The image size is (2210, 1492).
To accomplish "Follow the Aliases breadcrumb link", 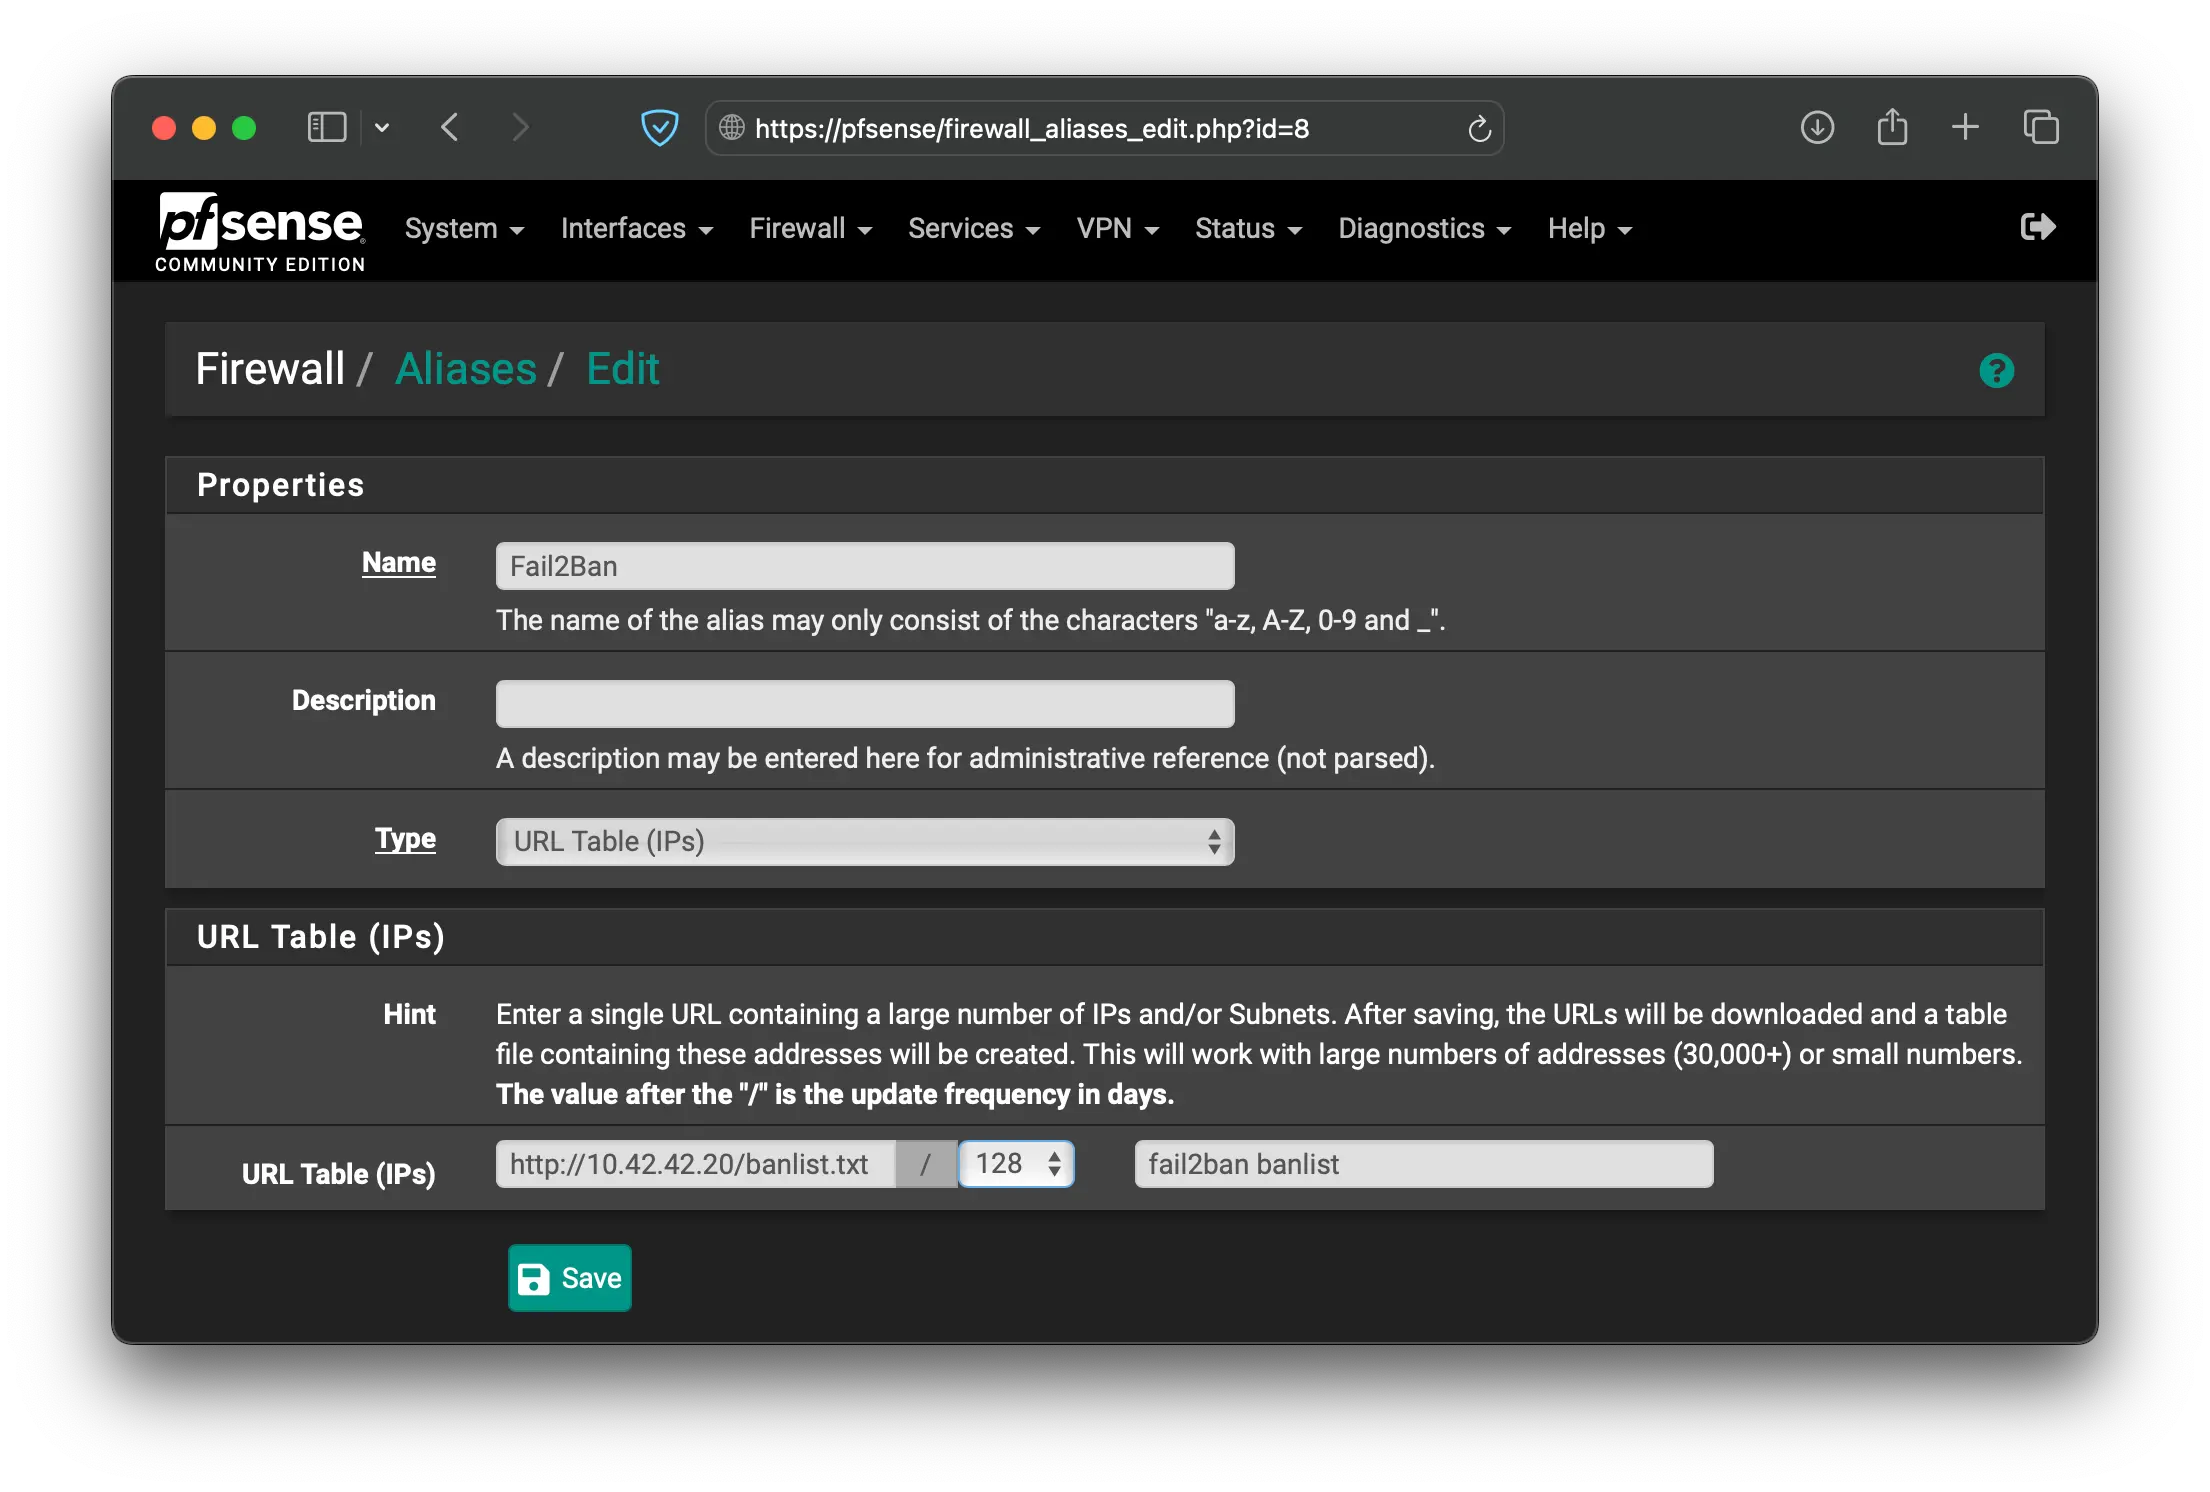I will coord(466,369).
